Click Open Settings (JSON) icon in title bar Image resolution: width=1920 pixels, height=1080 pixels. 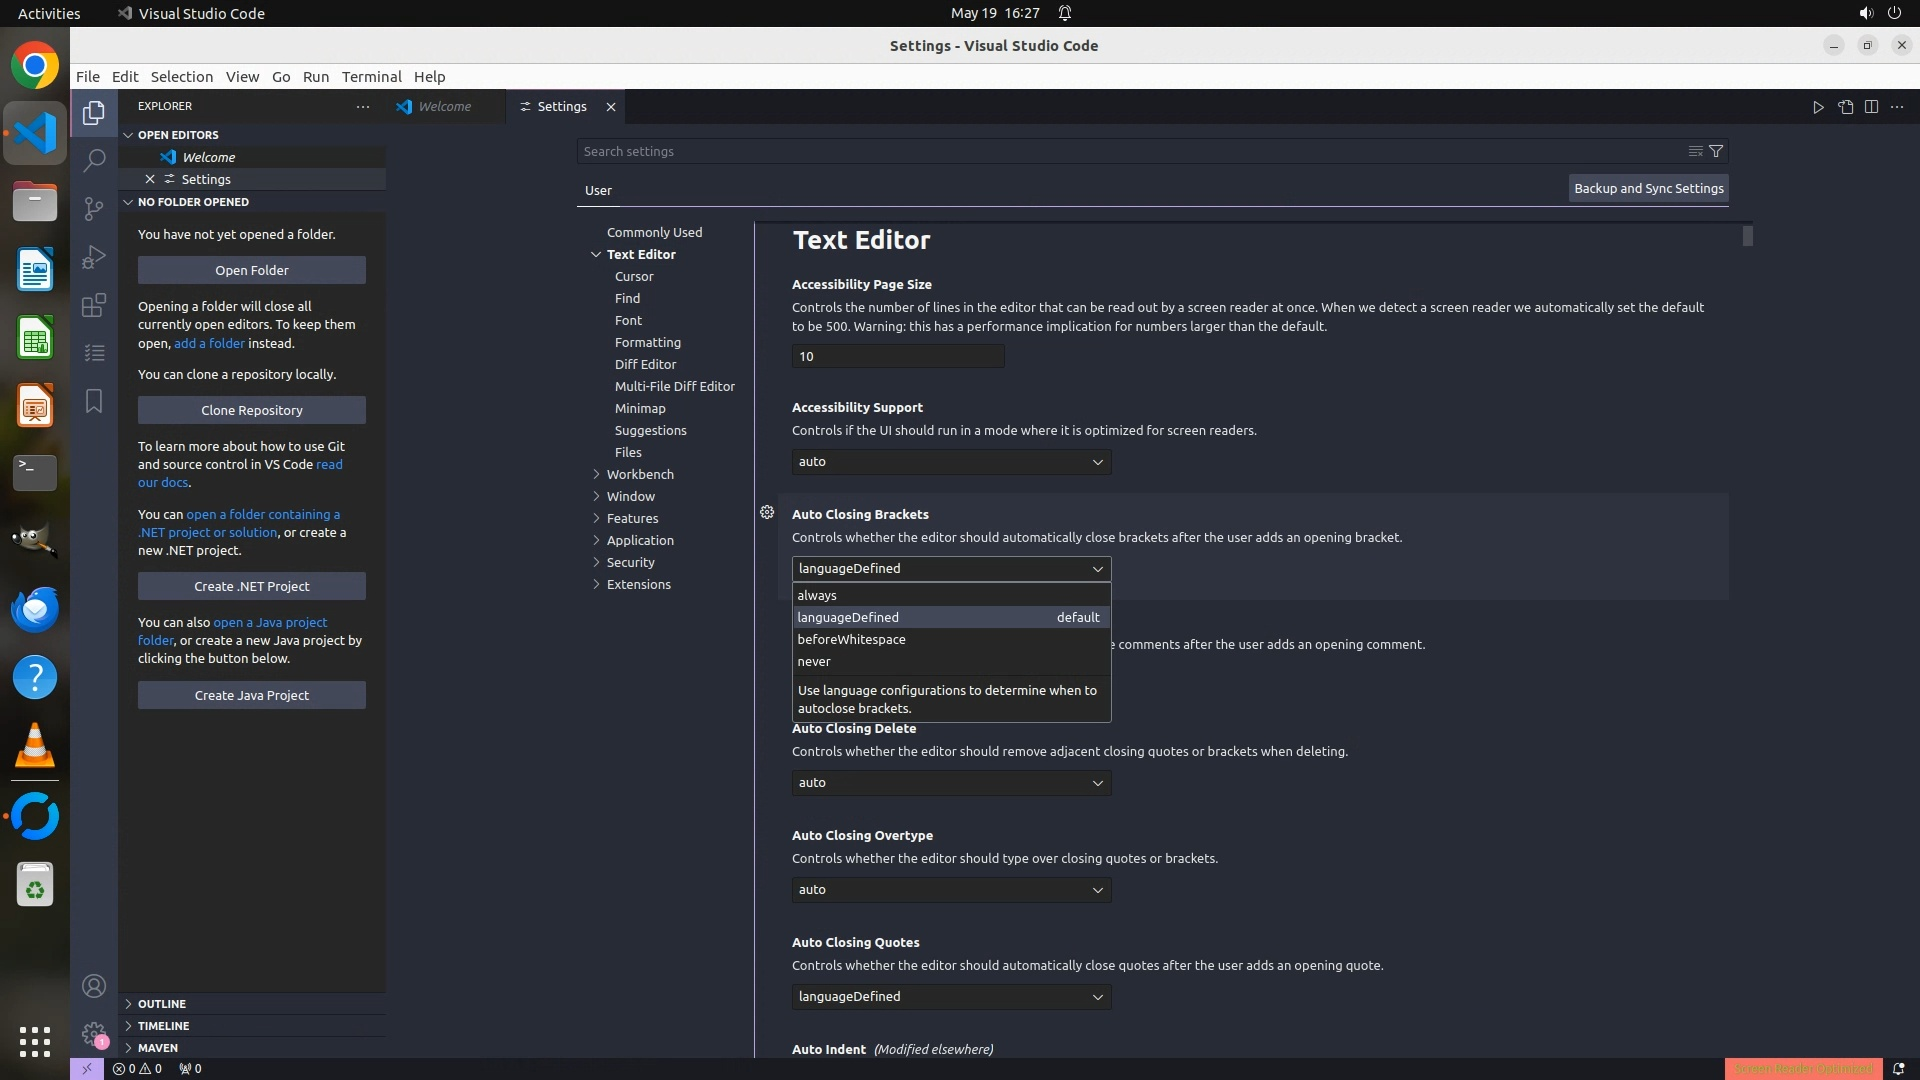[x=1845, y=107]
